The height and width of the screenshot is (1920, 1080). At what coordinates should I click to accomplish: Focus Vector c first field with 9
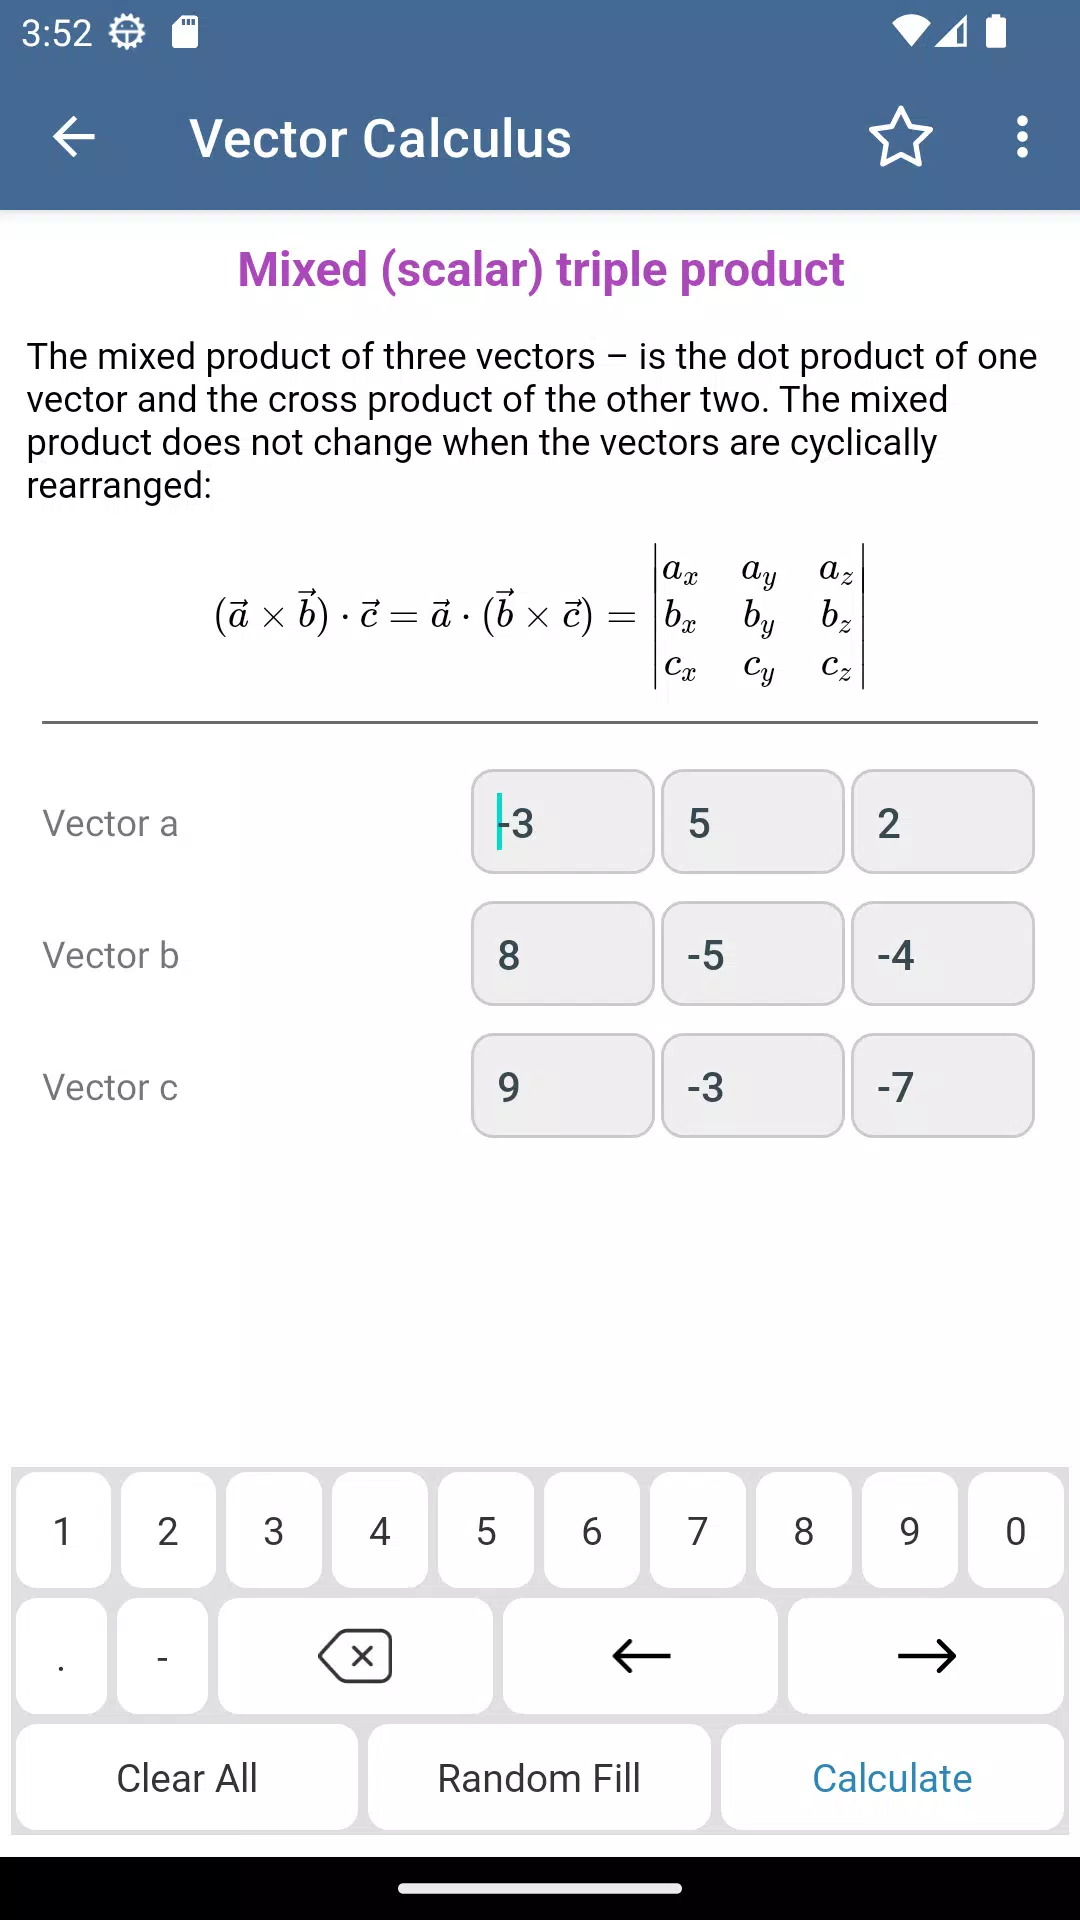click(x=563, y=1086)
